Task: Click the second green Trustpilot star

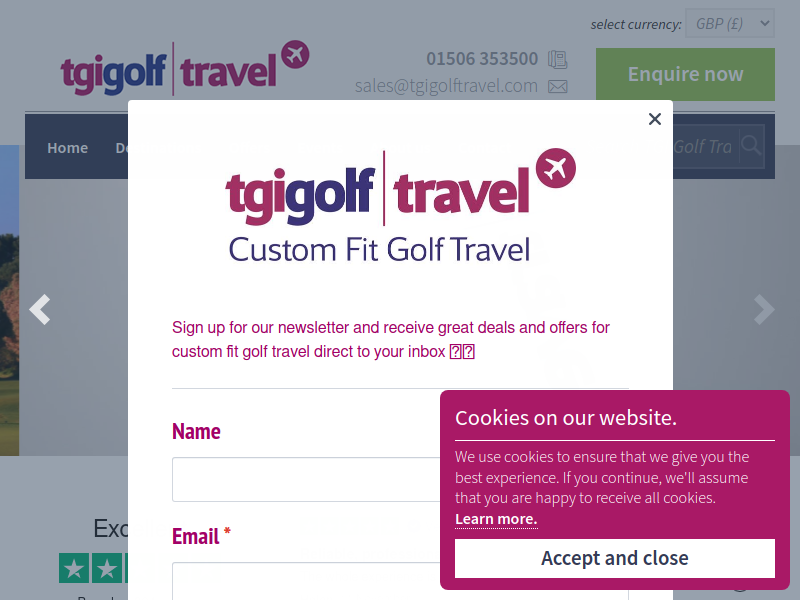Action: tap(107, 568)
